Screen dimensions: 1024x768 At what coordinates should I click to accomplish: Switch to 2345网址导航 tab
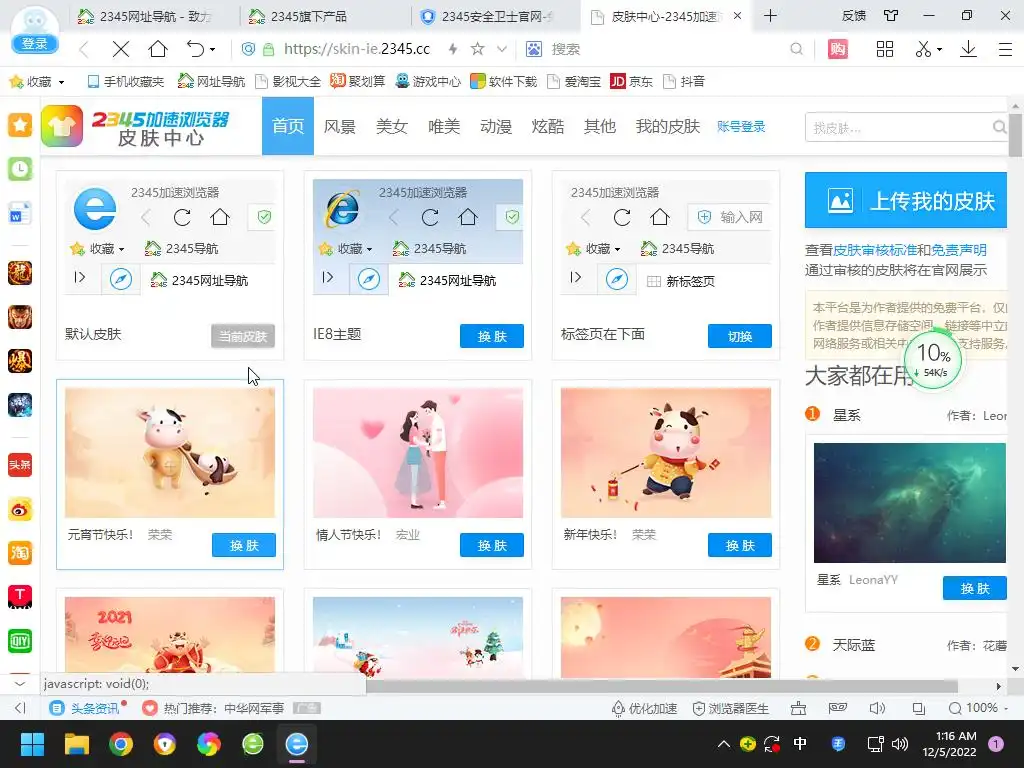pos(154,16)
